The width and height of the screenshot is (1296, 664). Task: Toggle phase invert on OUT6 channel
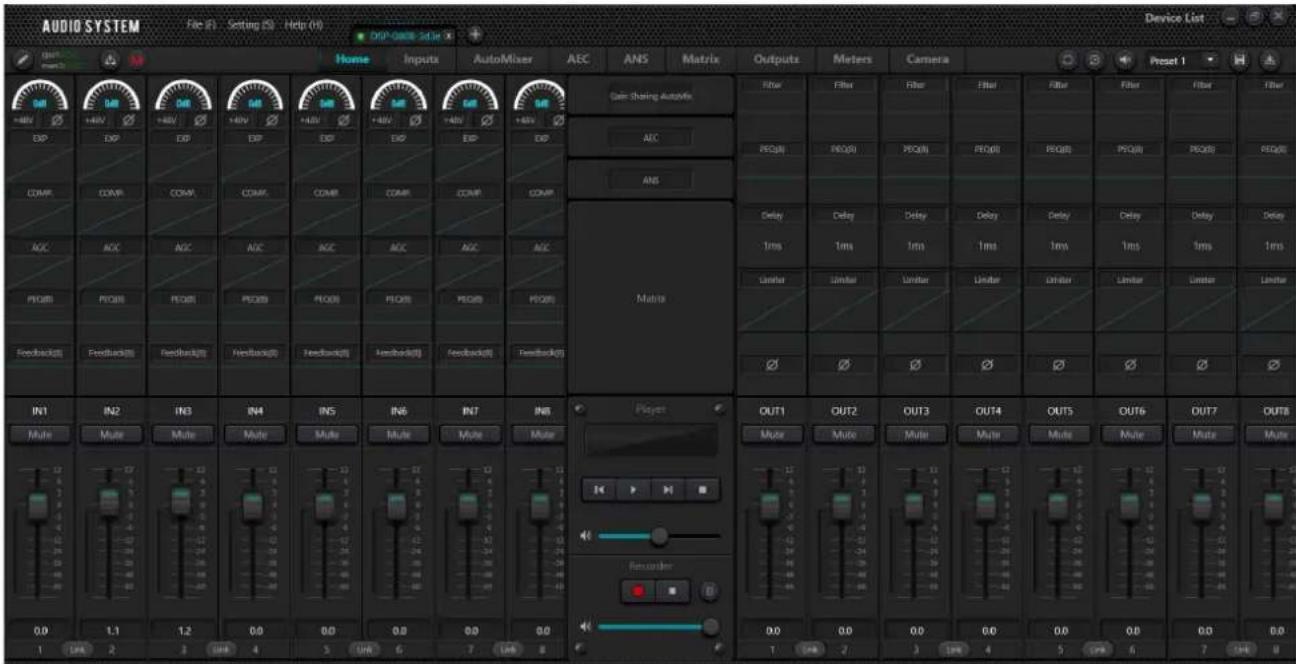tap(1132, 367)
